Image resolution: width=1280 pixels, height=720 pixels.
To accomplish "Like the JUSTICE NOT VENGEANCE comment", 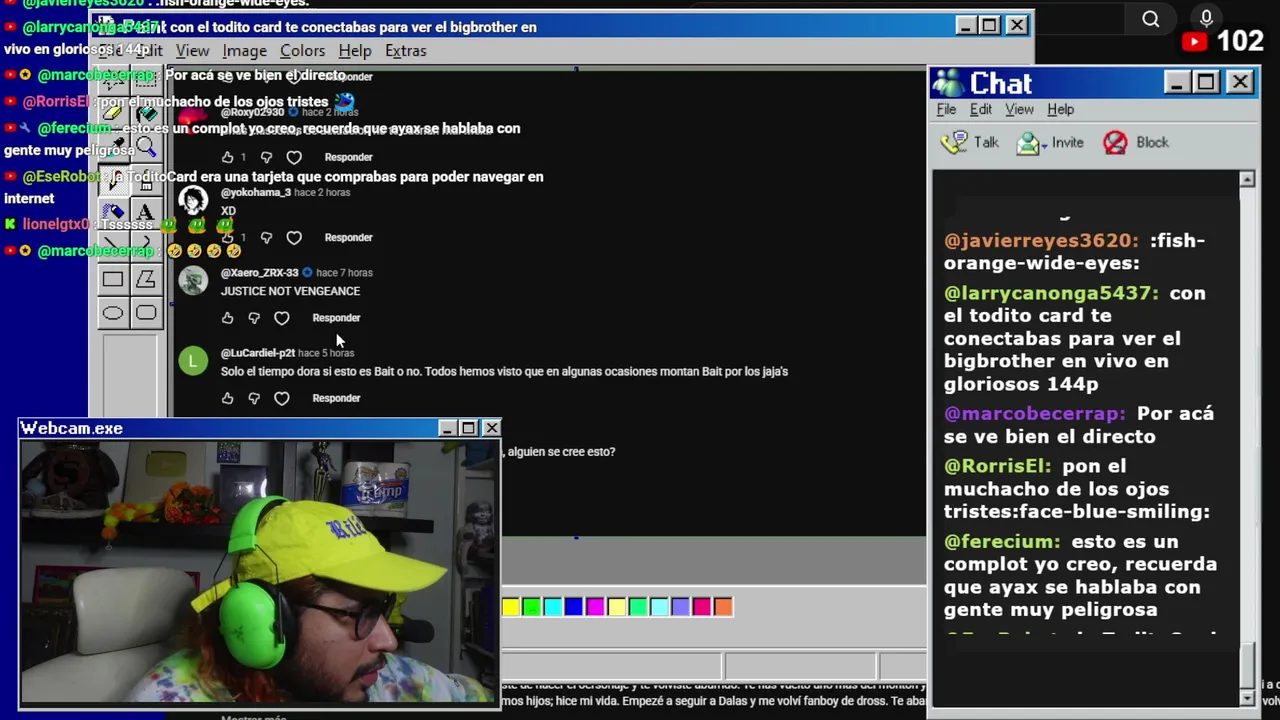I will coord(227,318).
